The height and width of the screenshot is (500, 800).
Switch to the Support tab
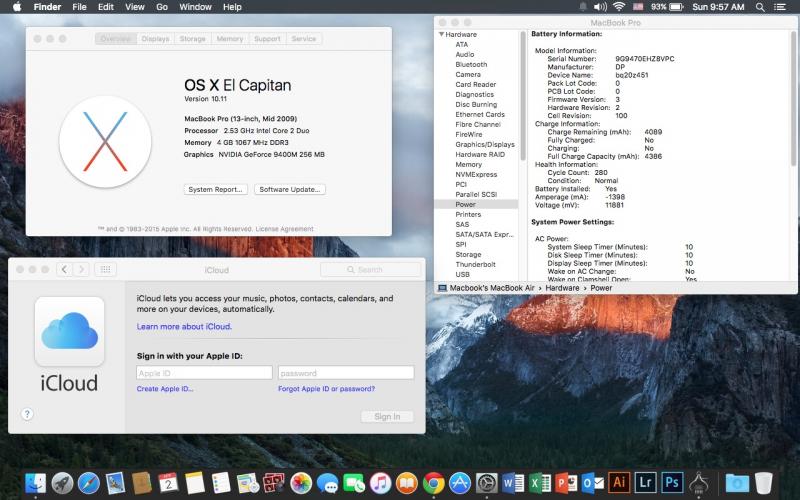pyautogui.click(x=267, y=39)
